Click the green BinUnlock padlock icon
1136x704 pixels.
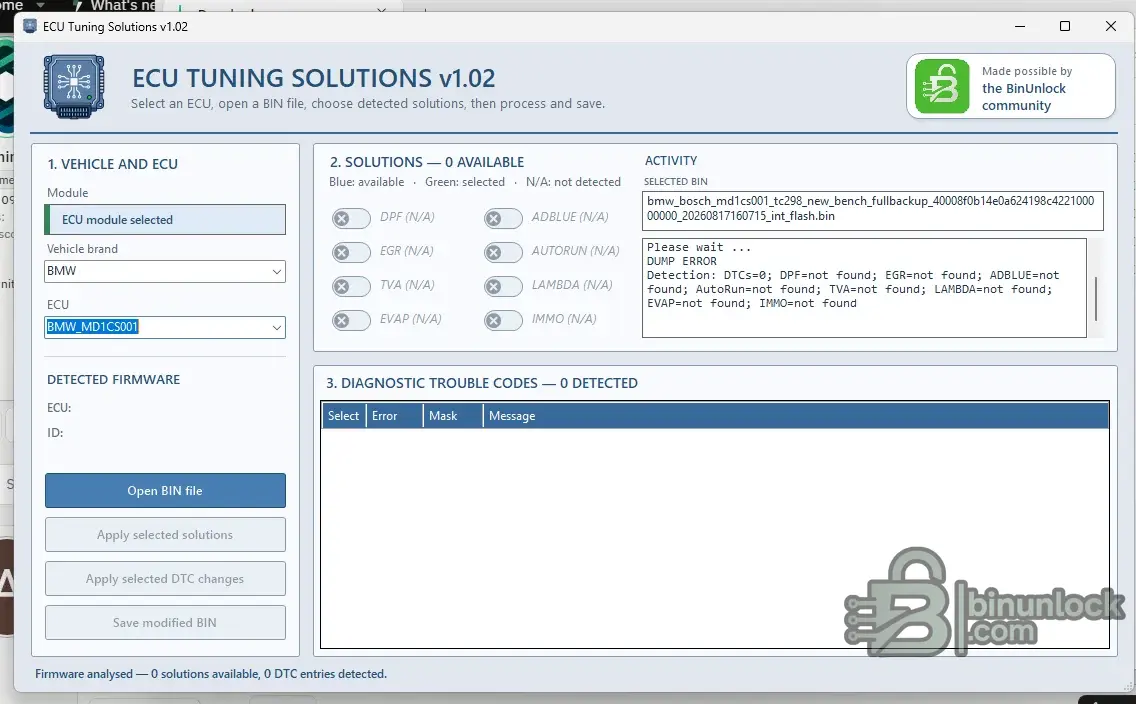(942, 86)
